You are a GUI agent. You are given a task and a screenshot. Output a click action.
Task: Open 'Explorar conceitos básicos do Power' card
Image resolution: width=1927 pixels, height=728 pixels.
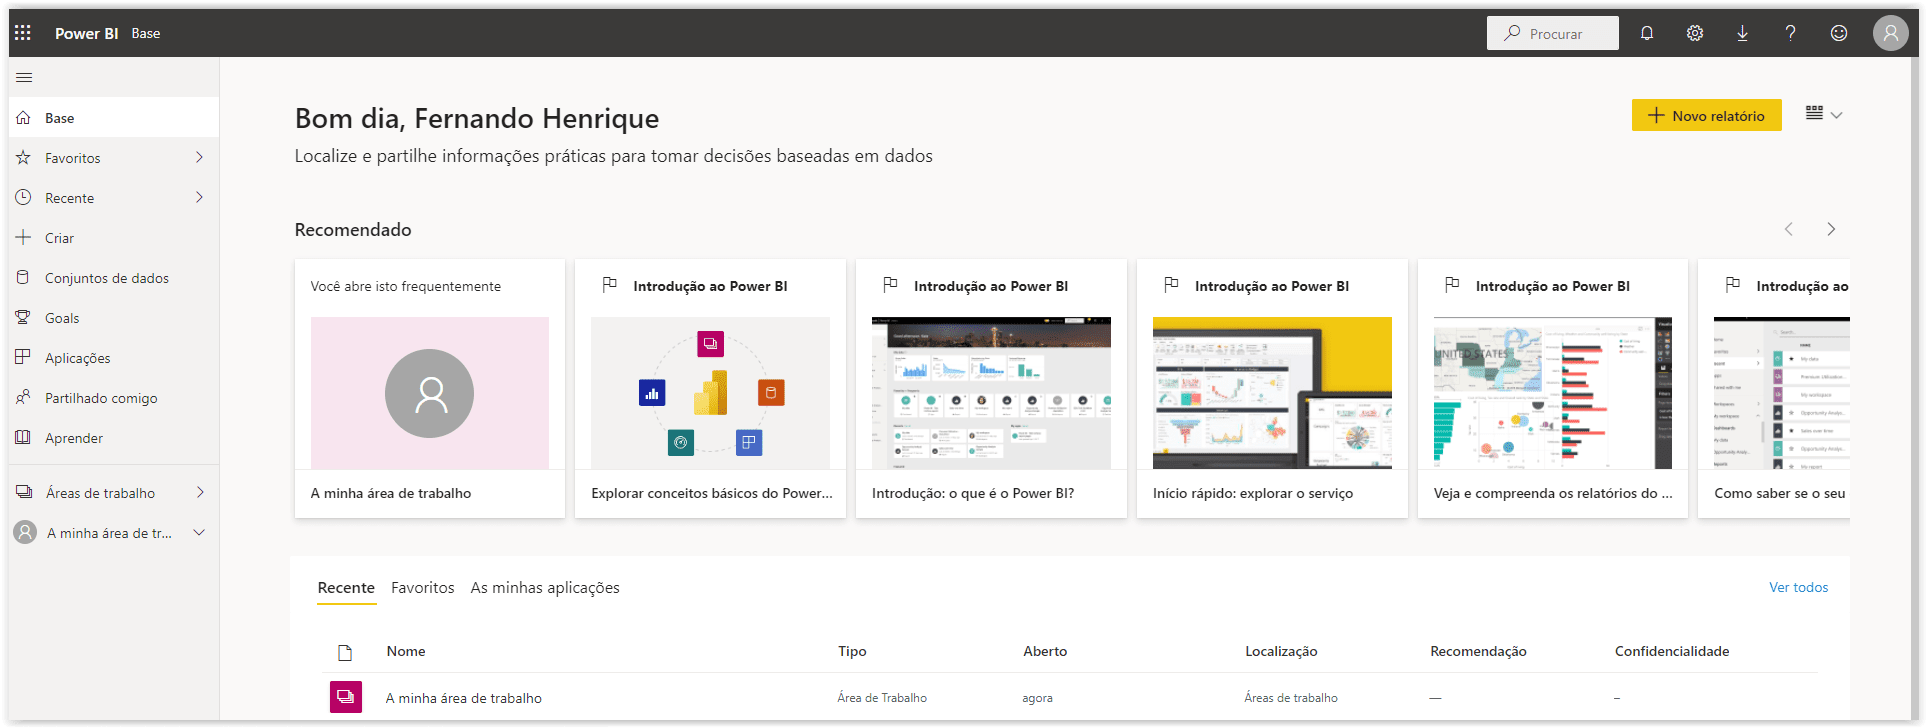(x=710, y=388)
